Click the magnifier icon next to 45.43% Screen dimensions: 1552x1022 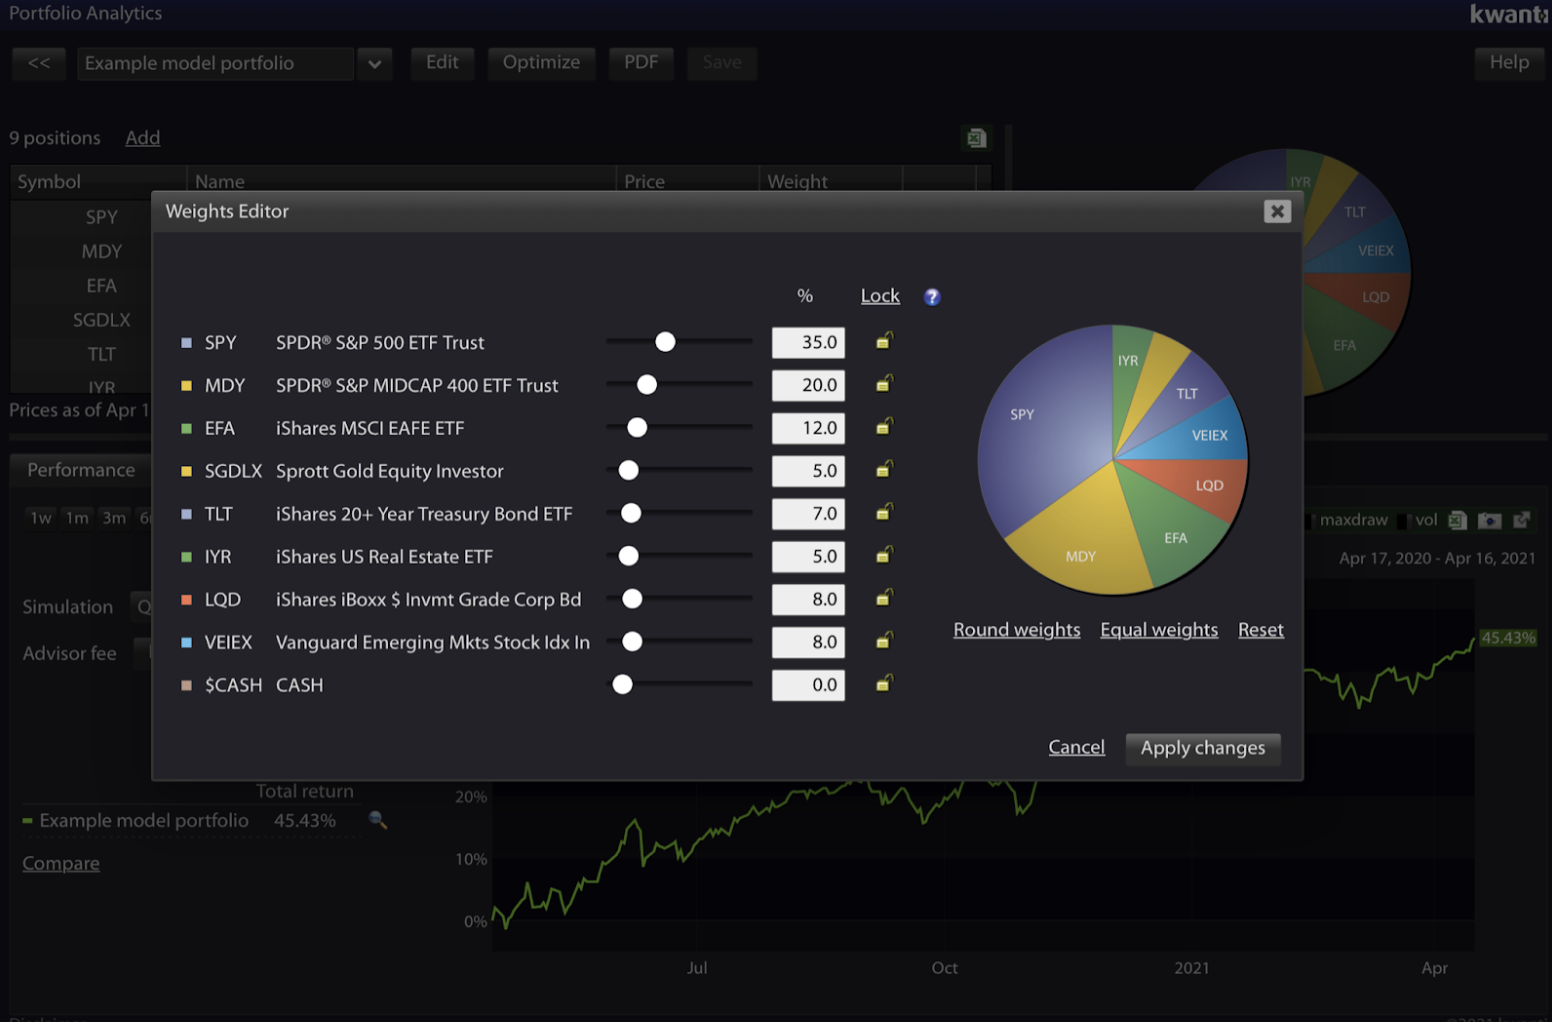(378, 820)
